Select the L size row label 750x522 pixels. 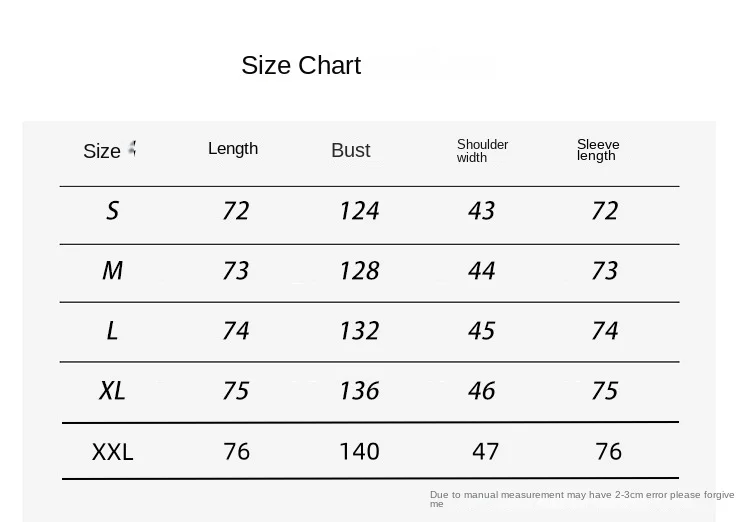(x=112, y=331)
